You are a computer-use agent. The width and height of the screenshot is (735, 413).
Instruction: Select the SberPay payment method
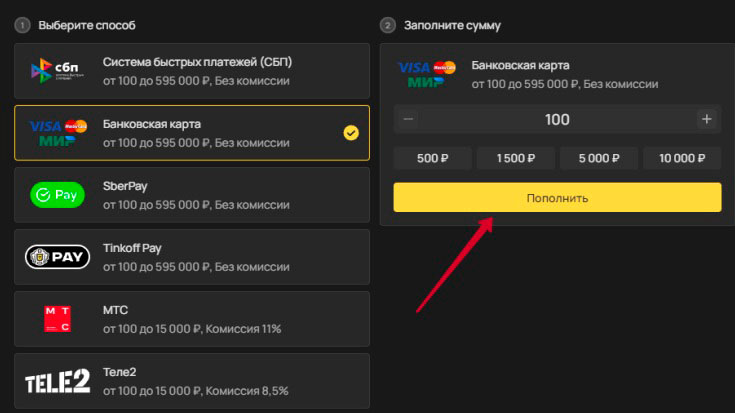pyautogui.click(x=192, y=195)
